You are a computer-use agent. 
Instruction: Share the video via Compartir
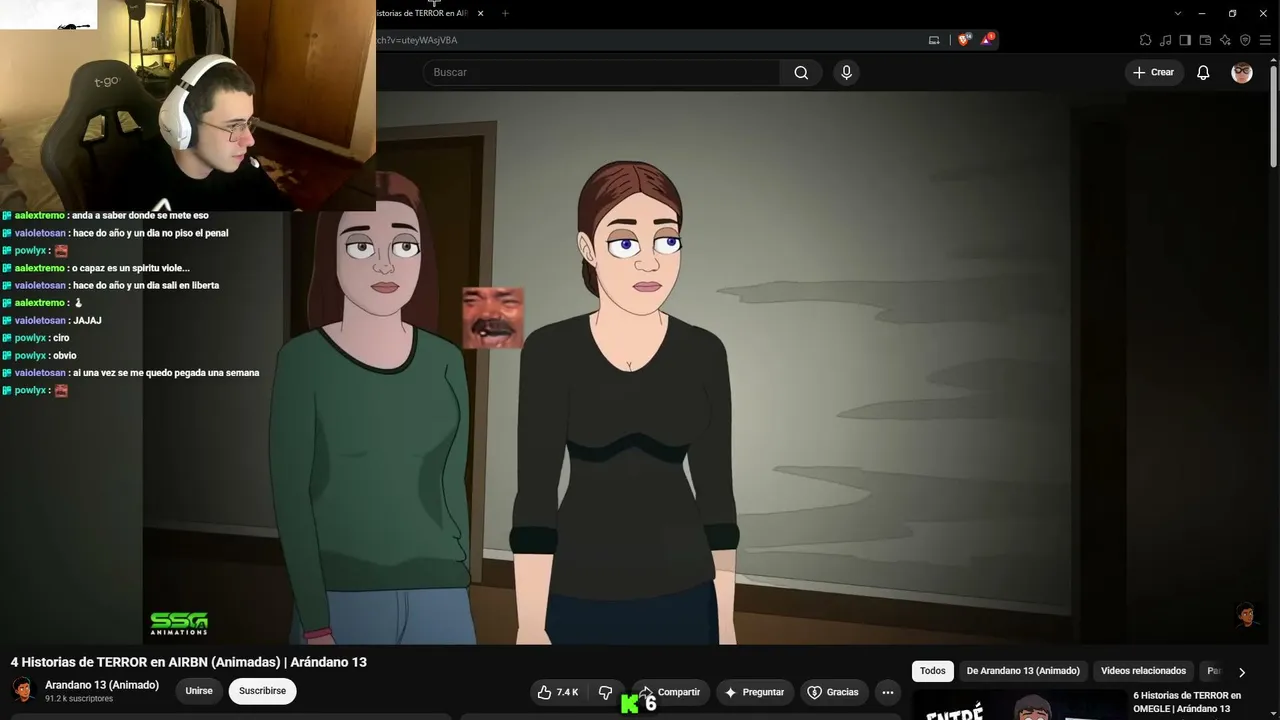click(671, 692)
